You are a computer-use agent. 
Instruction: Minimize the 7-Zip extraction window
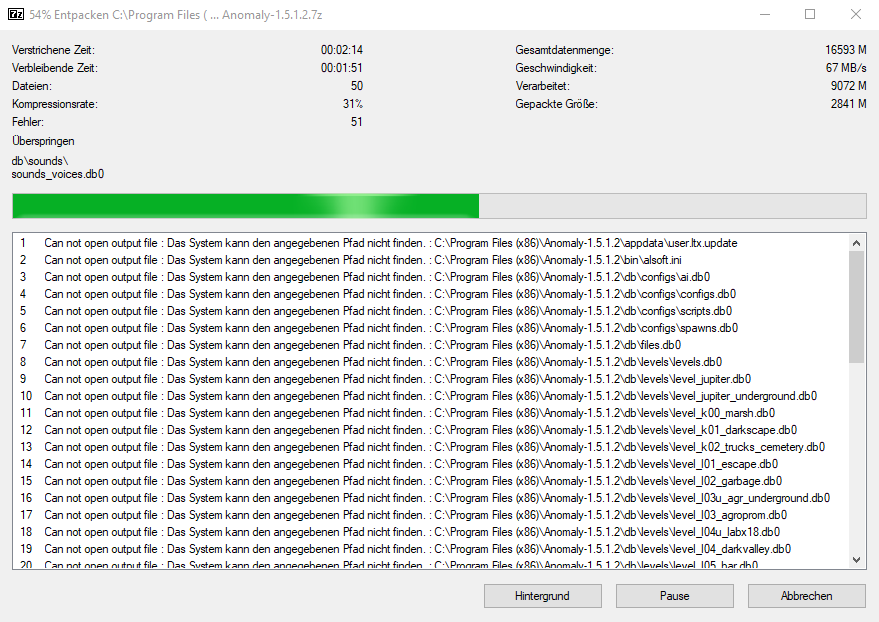(765, 15)
